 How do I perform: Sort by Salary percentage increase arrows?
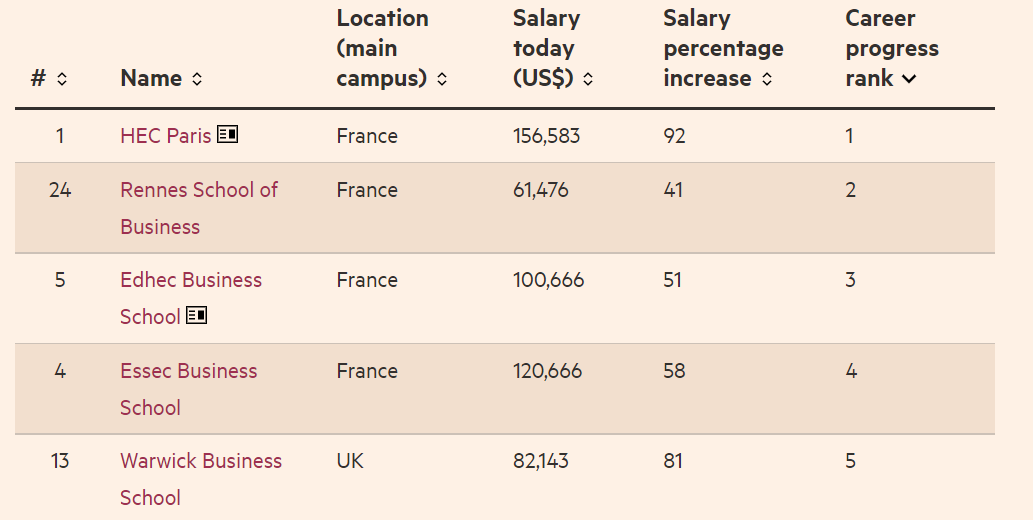coord(767,79)
